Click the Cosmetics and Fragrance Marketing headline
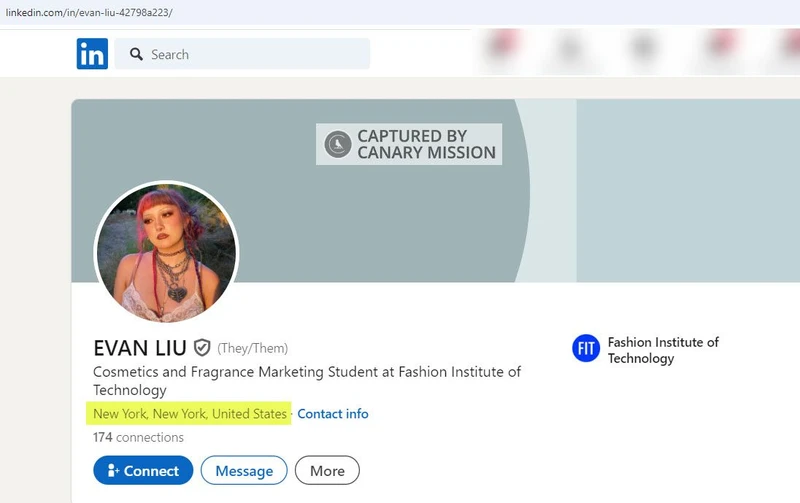The height and width of the screenshot is (503, 800). [x=307, y=381]
